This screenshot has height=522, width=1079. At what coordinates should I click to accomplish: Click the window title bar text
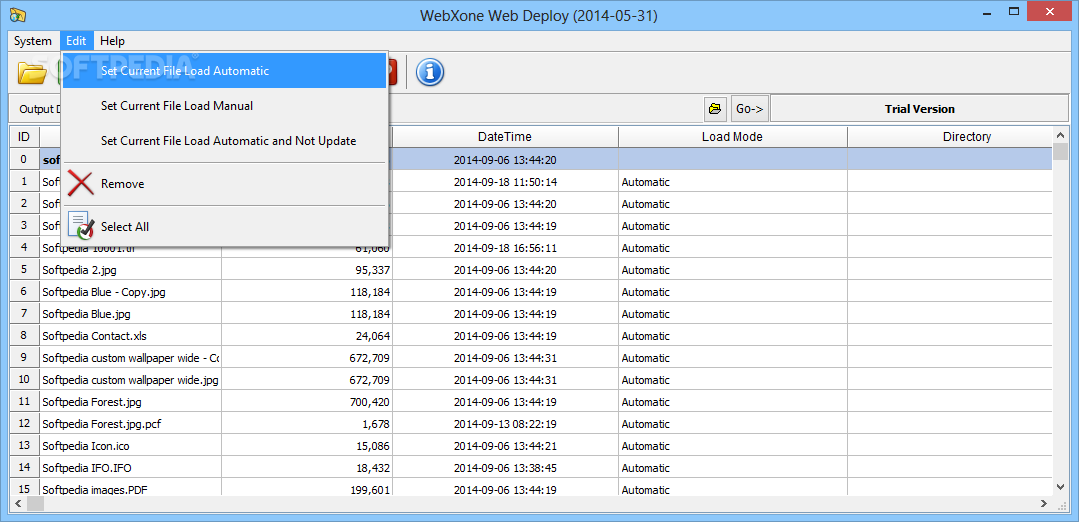[x=539, y=14]
